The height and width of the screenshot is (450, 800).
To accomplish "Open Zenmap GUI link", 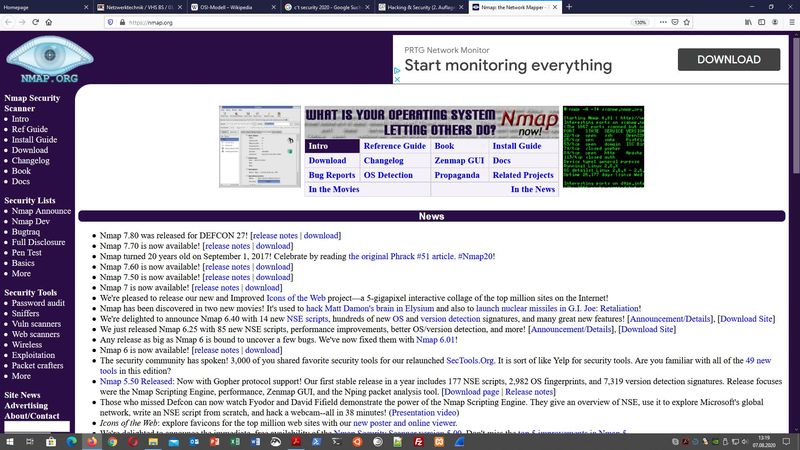I will pos(459,160).
